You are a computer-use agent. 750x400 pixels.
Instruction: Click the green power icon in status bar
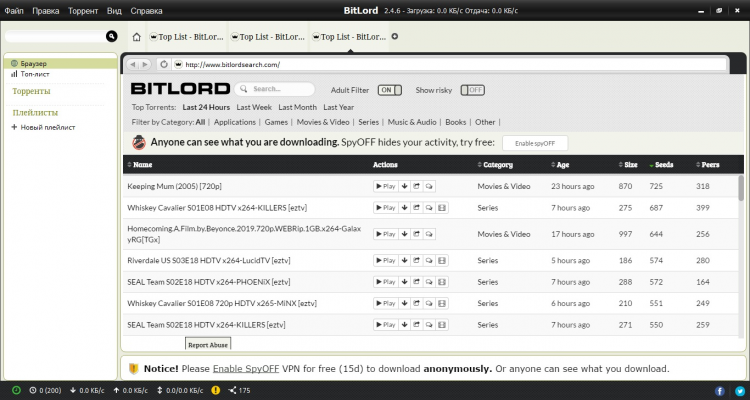tap(16, 390)
